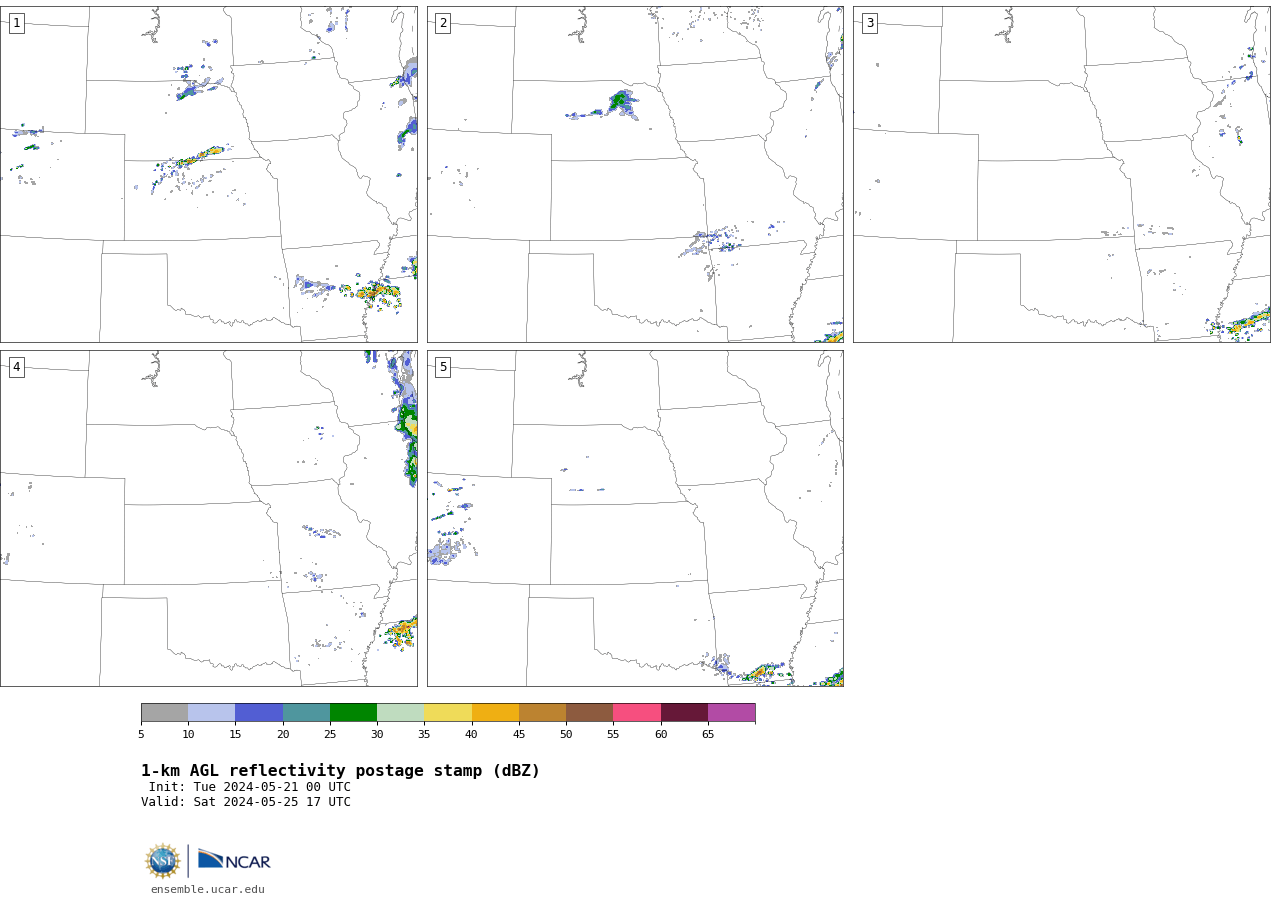Open ensemble member 1 reflectivity panel
This screenshot has height=901, width=1280.
pos(209,174)
